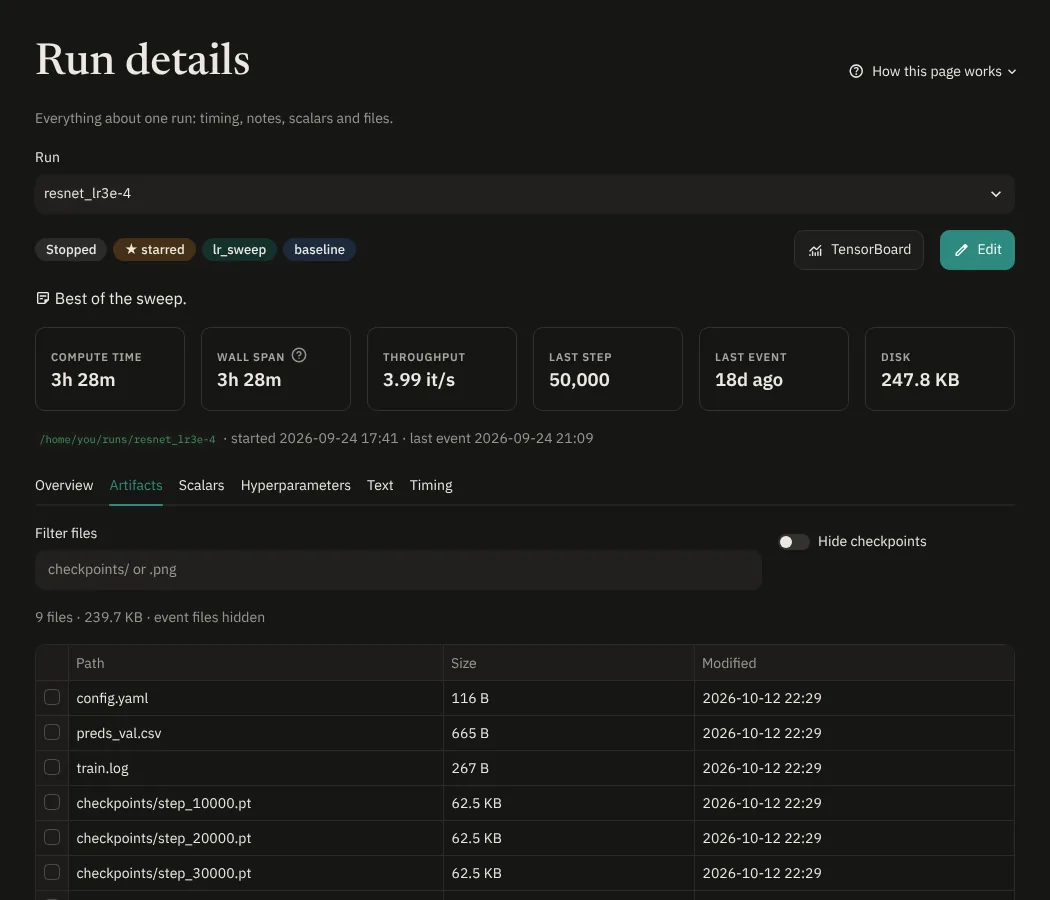Click the Last Event value 18d ago
Viewport: 1050px width, 900px height.
pos(749,380)
